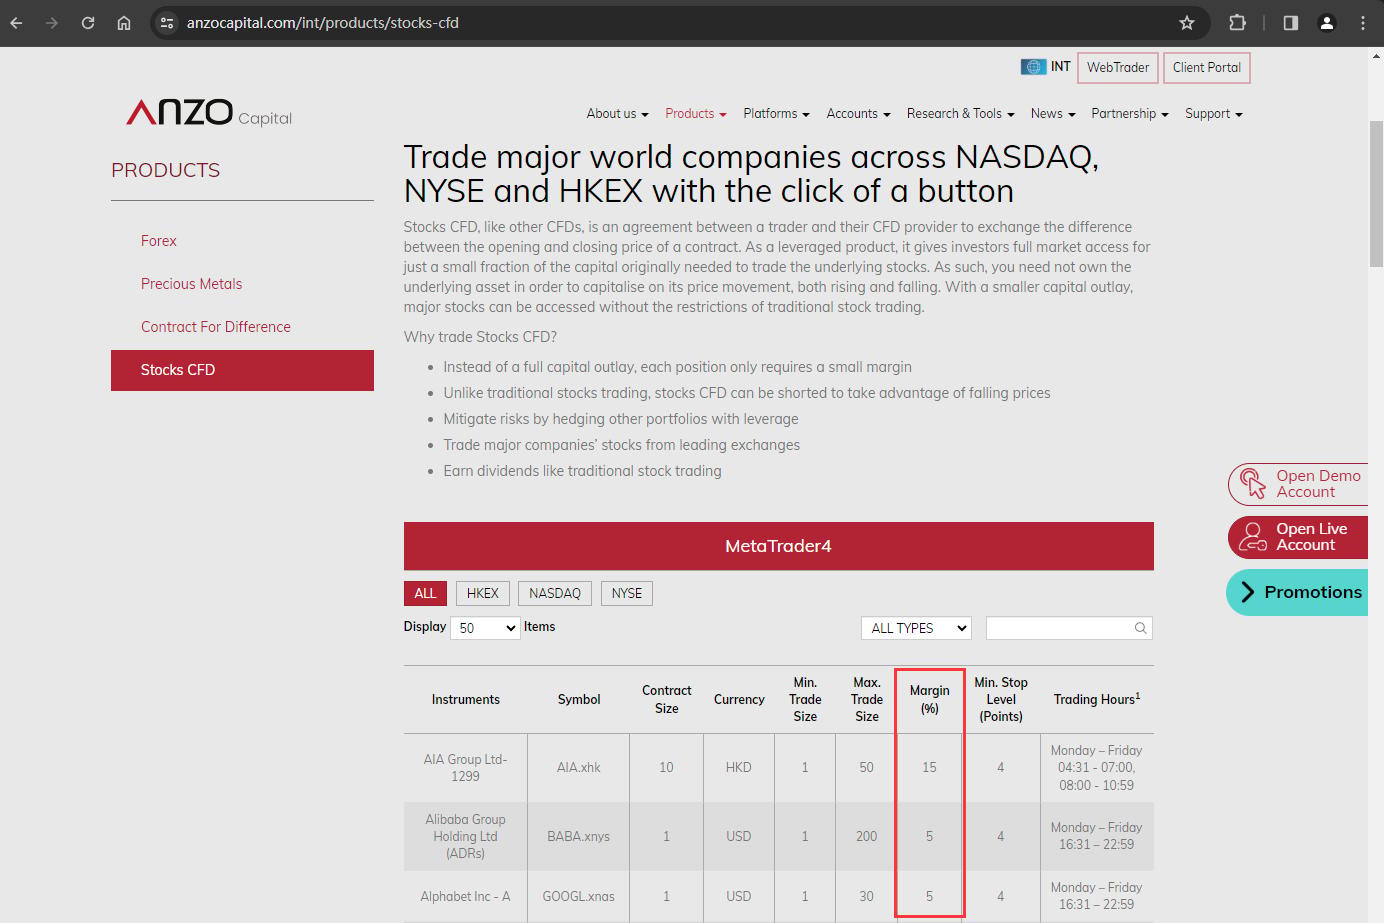Click the GOOGL.xnas symbol cell
This screenshot has height=923, width=1384.
click(x=579, y=897)
